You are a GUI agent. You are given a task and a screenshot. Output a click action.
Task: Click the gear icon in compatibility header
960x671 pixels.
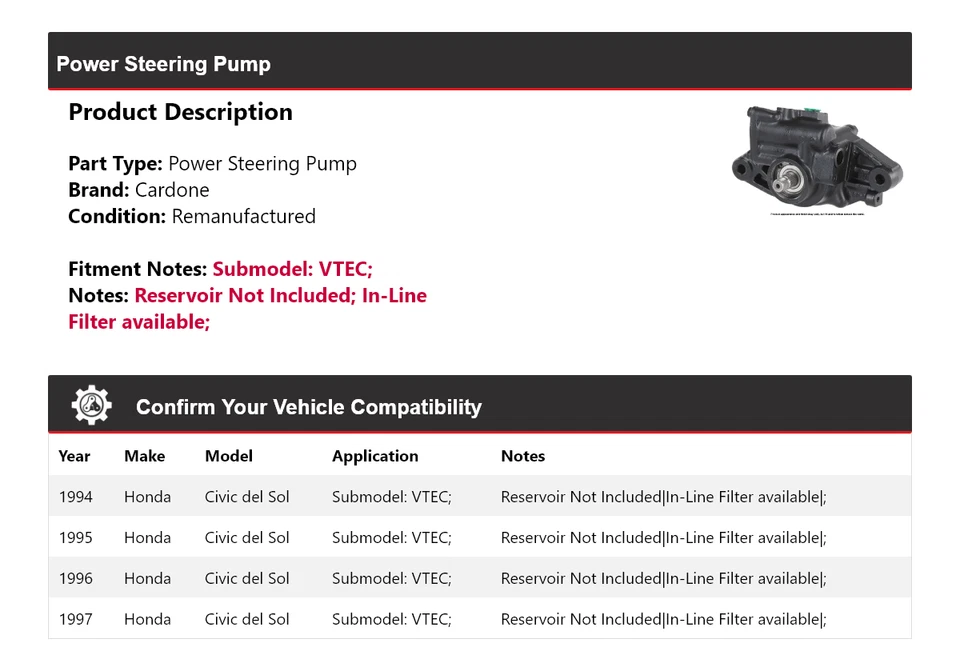[91, 405]
